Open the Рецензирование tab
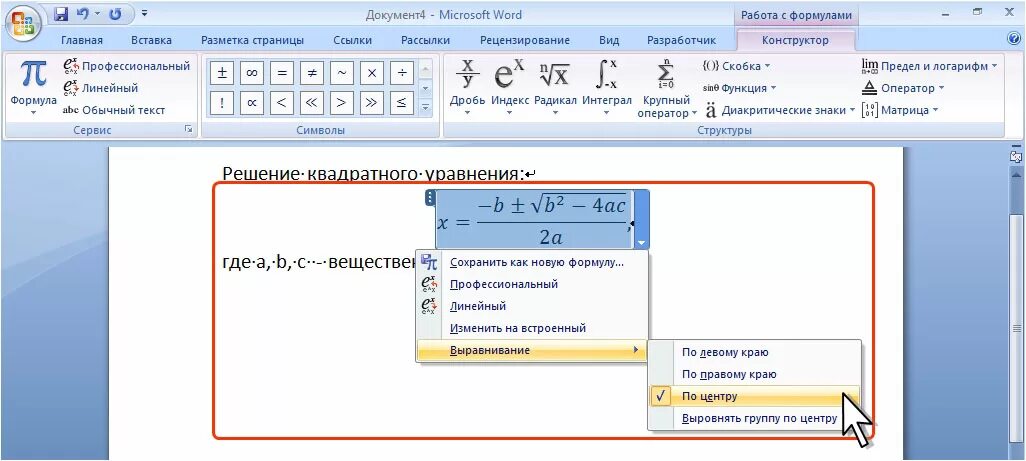Viewport: 1026px width, 461px height. tap(525, 40)
